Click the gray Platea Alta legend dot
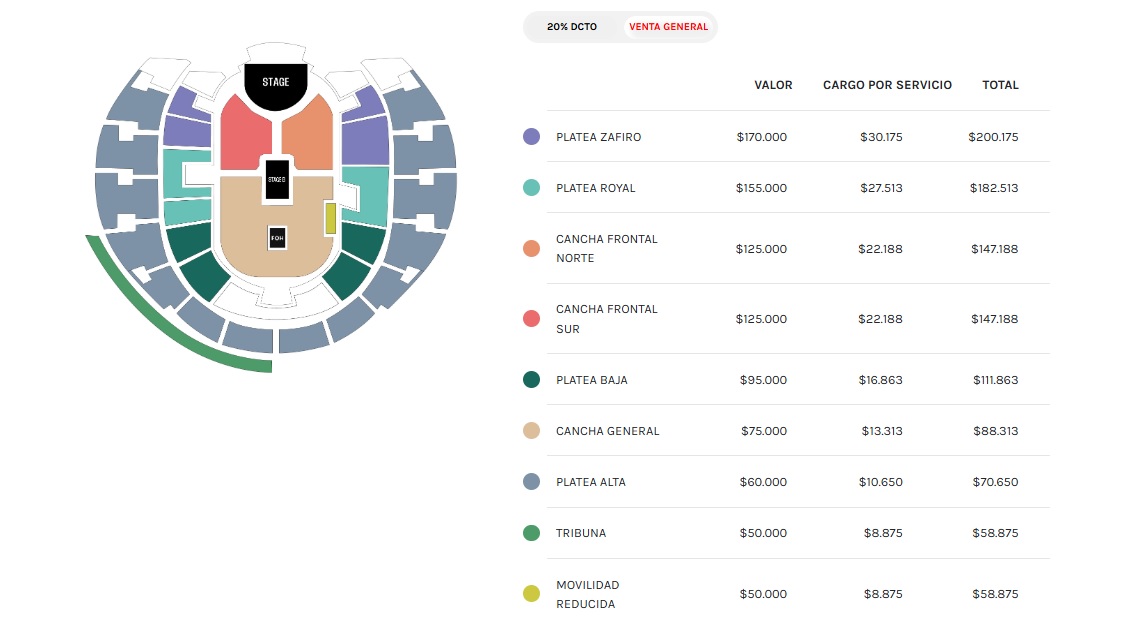 pyautogui.click(x=531, y=482)
